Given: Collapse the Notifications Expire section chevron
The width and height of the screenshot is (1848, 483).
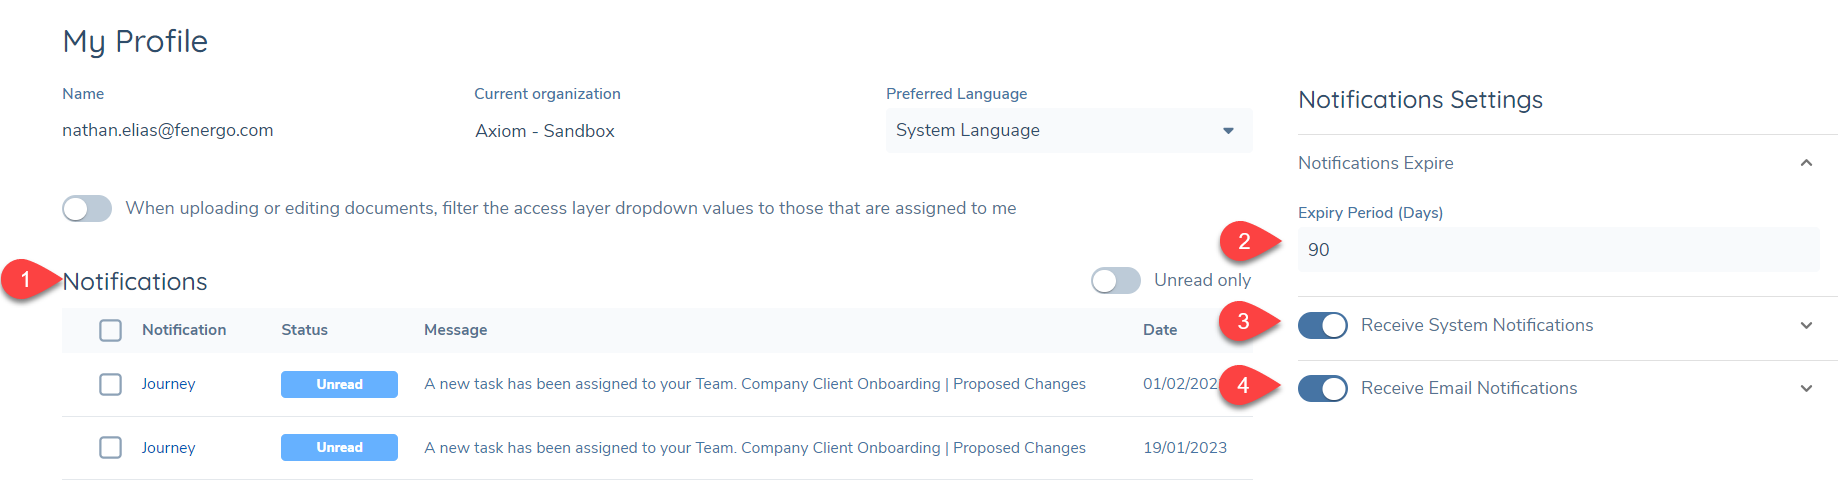Looking at the screenshot, I should (x=1806, y=163).
